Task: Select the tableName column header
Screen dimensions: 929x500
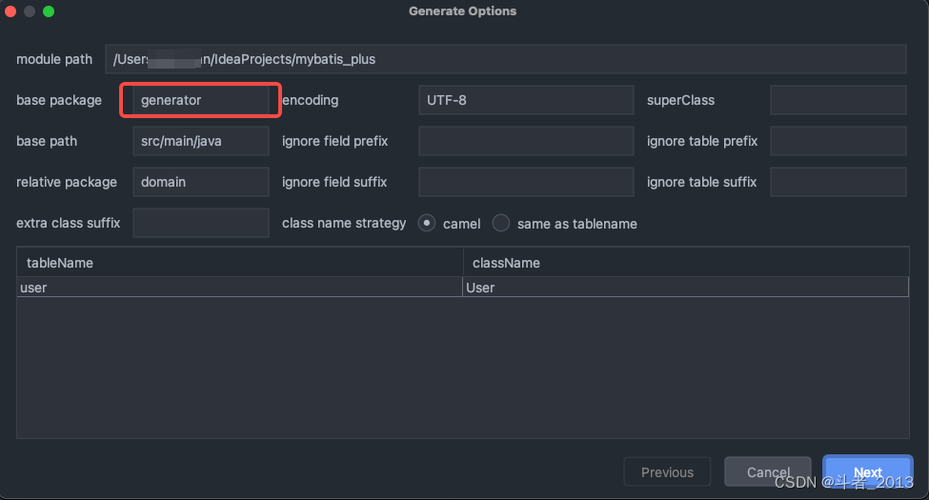Action: tap(240, 262)
